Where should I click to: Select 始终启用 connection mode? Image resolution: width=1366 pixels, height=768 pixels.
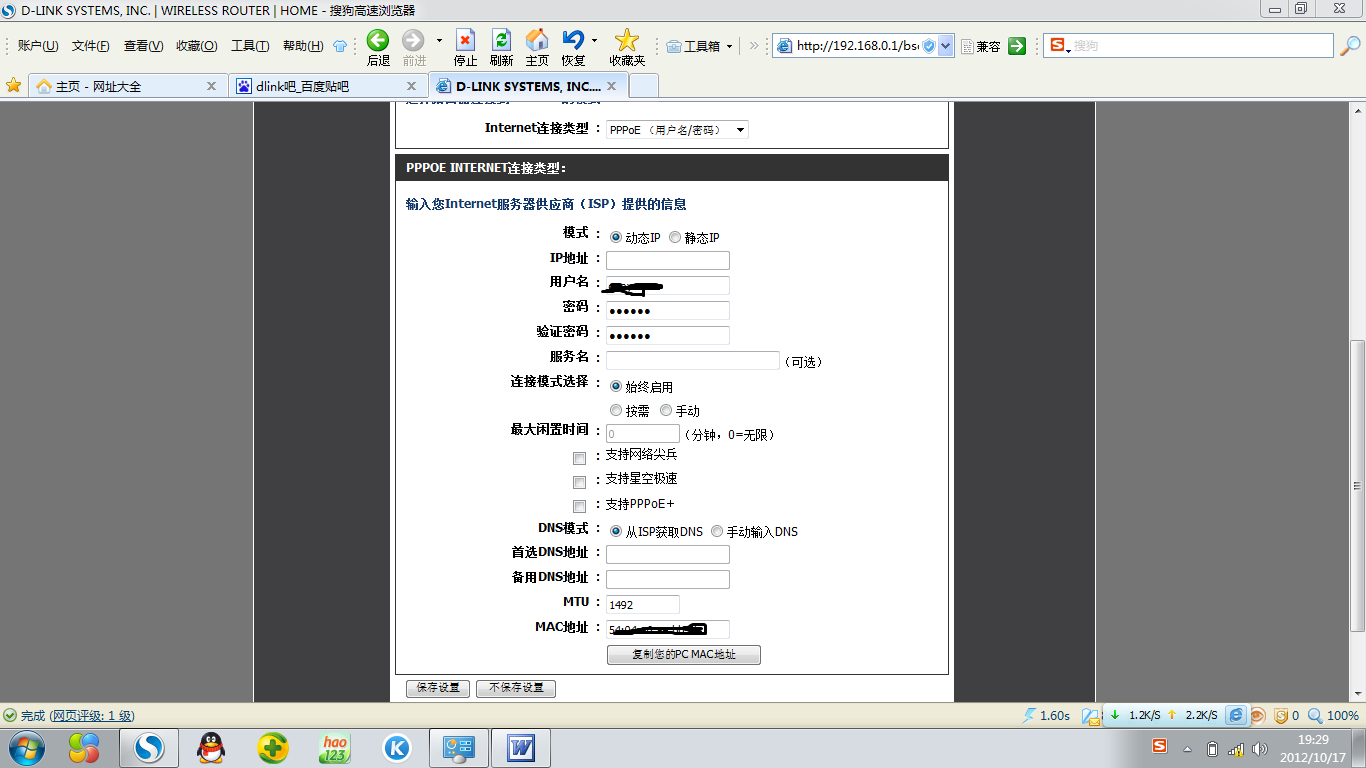point(616,386)
